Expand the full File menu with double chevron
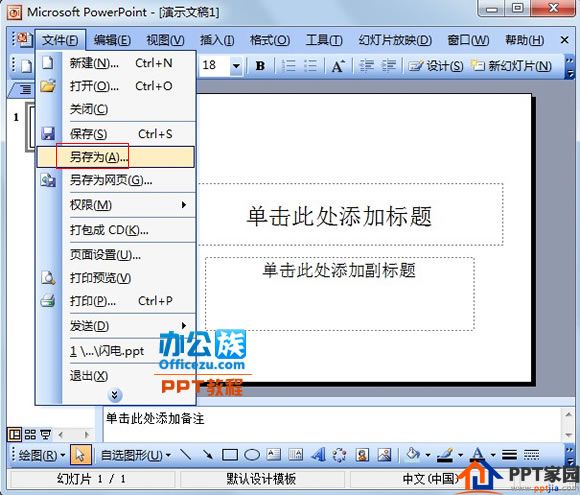This screenshot has height=495, width=580. (115, 395)
